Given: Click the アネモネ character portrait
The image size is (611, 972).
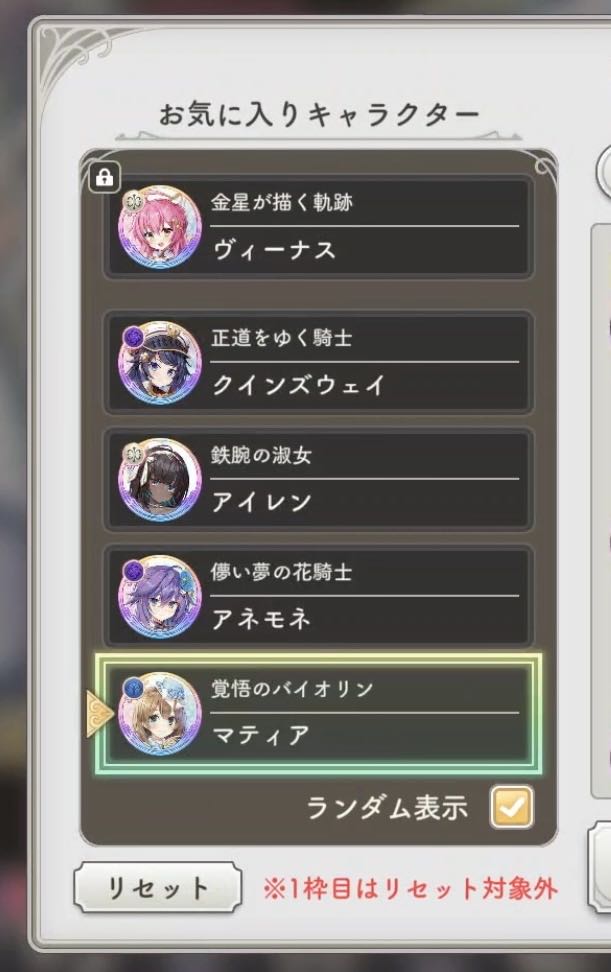Looking at the screenshot, I should pyautogui.click(x=160, y=596).
